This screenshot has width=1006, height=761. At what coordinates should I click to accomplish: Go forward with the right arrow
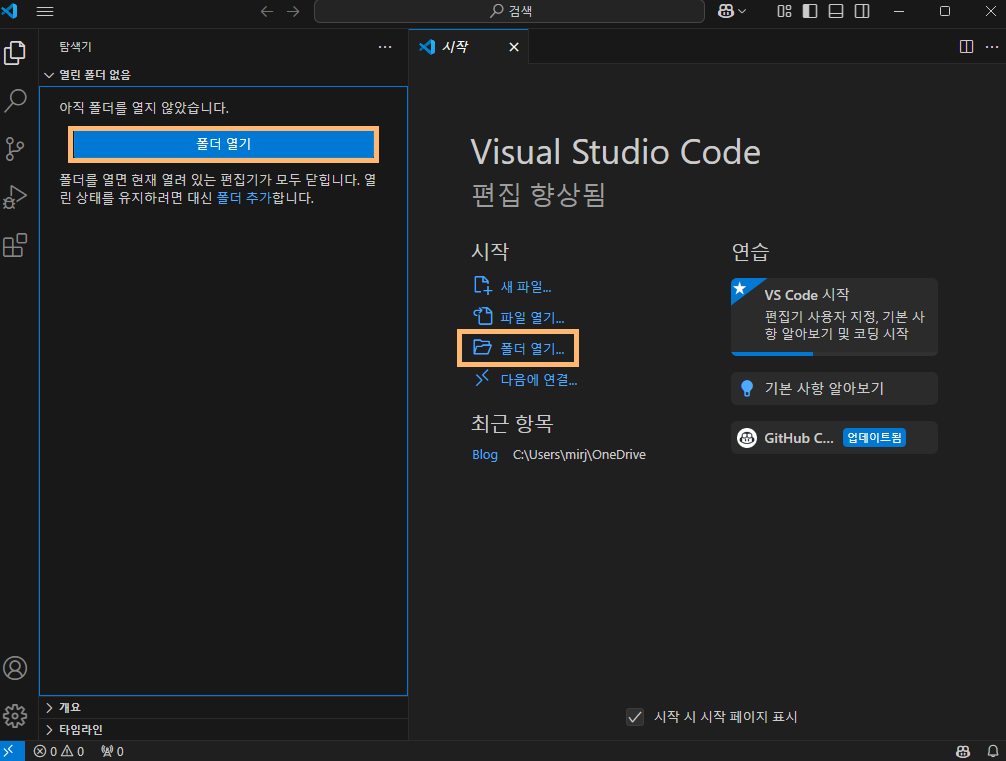point(293,12)
